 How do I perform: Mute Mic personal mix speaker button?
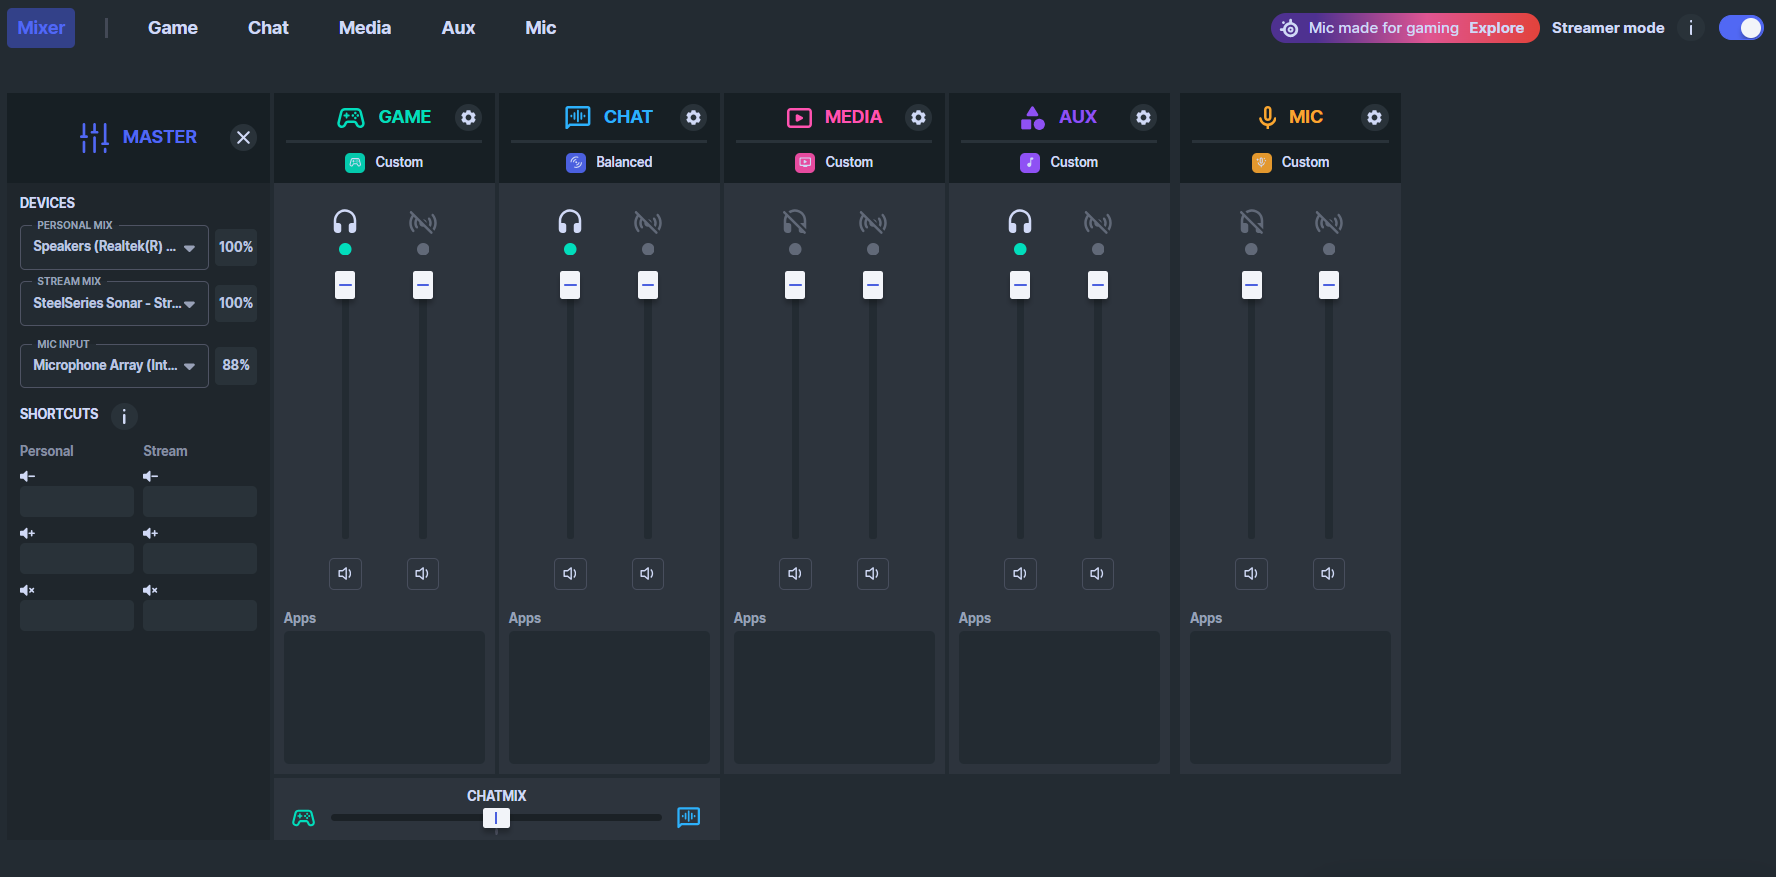[1251, 573]
